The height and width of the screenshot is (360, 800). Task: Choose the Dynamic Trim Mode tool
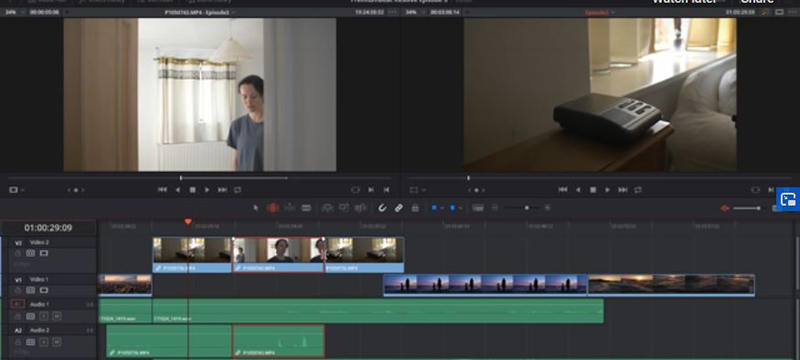point(290,208)
